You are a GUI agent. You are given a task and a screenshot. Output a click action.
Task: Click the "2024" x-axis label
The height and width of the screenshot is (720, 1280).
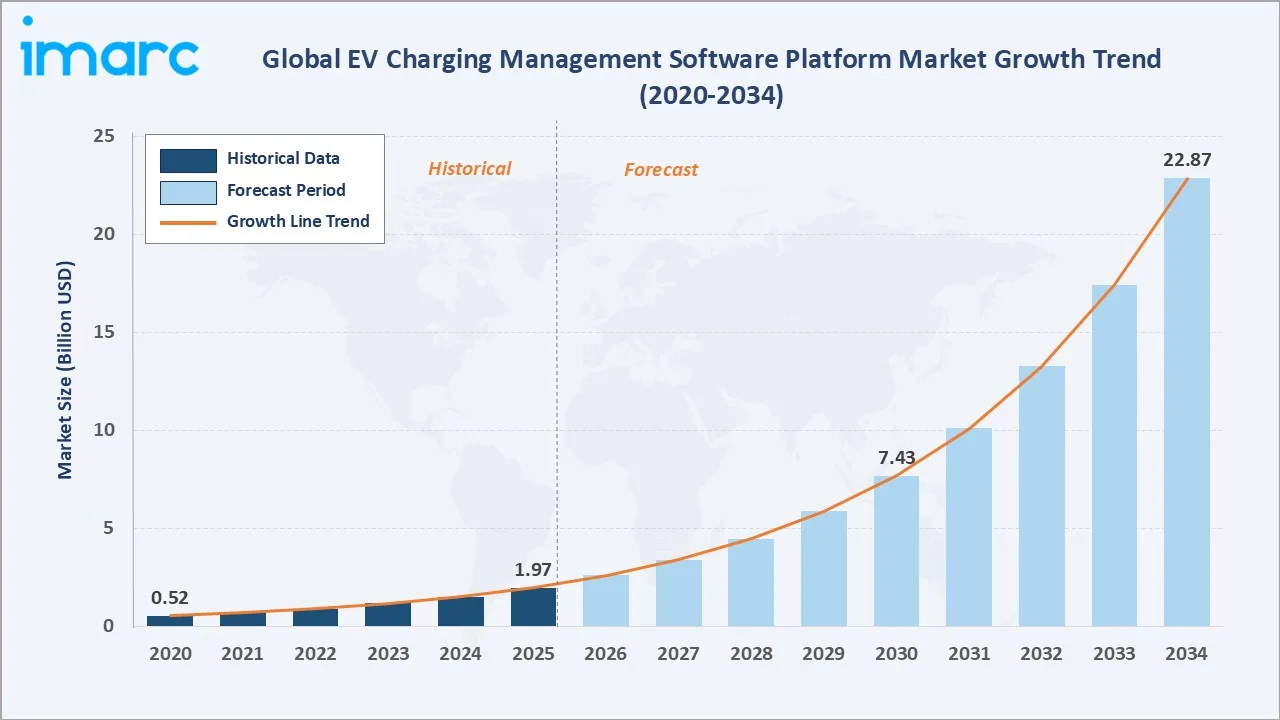click(461, 654)
